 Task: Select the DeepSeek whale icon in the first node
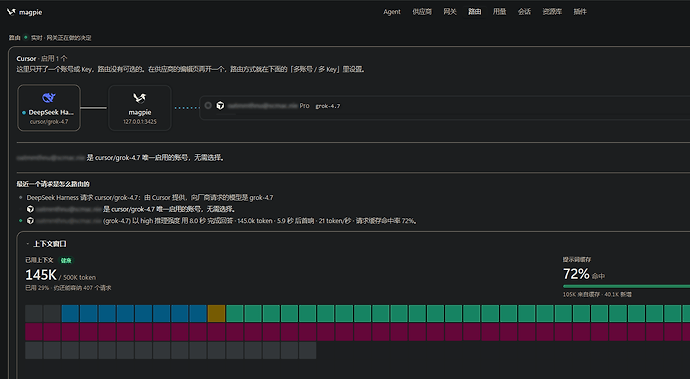(x=49, y=98)
